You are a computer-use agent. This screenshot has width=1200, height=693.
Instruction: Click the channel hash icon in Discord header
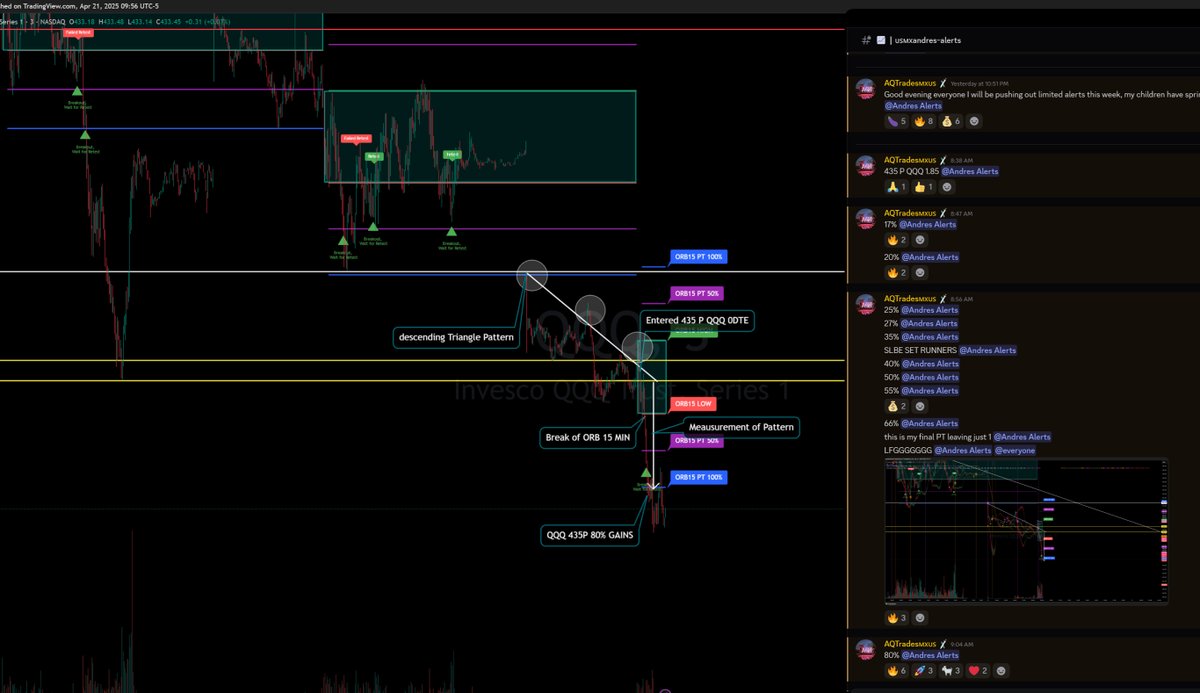866,40
